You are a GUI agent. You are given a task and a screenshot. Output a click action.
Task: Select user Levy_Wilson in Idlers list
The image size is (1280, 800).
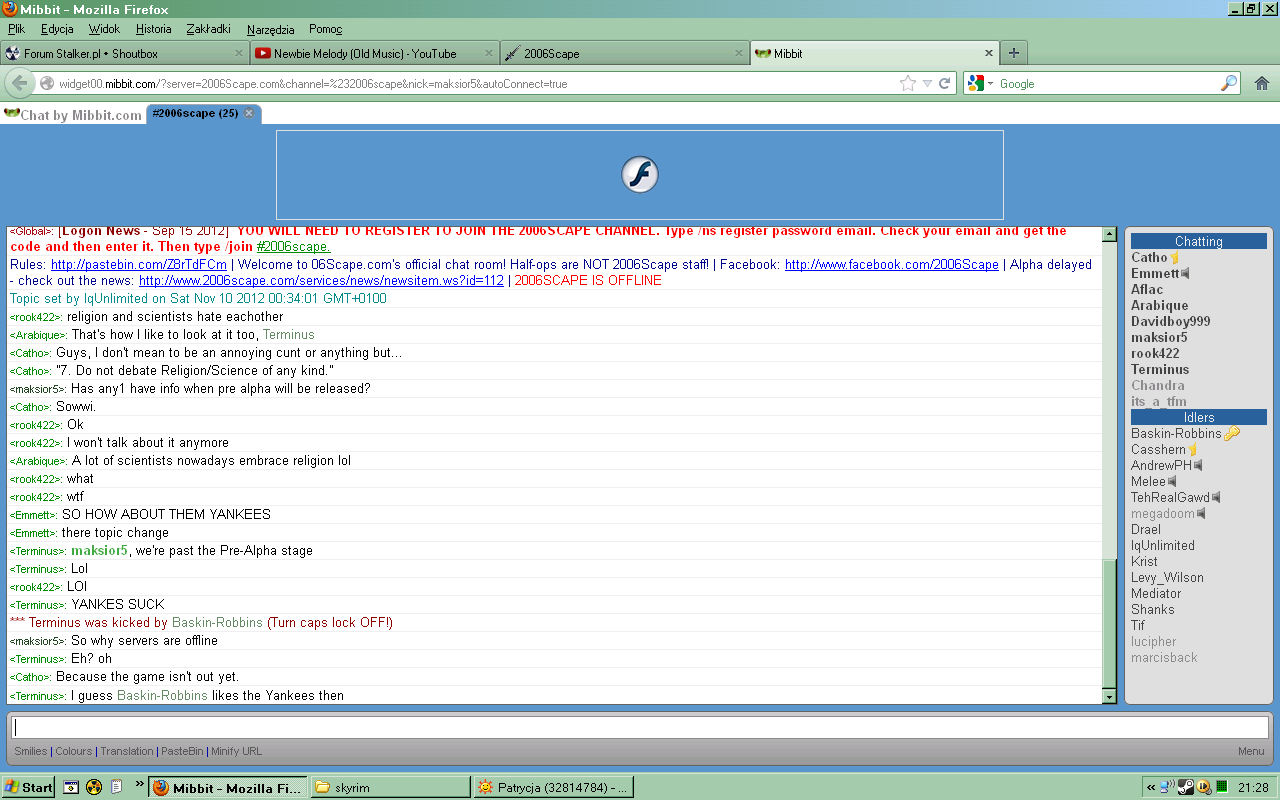(x=1167, y=577)
